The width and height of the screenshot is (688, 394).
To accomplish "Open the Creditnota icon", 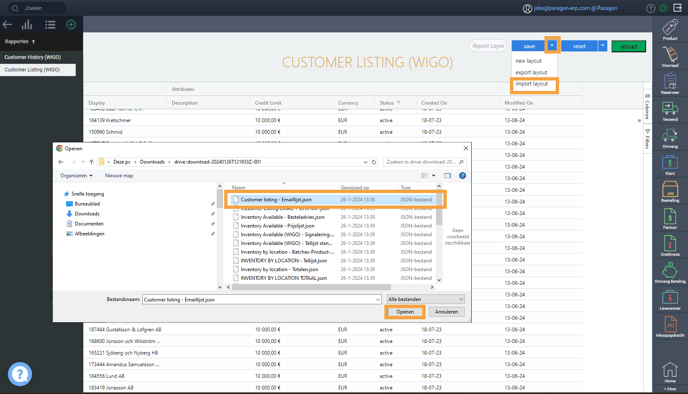I will [x=670, y=244].
